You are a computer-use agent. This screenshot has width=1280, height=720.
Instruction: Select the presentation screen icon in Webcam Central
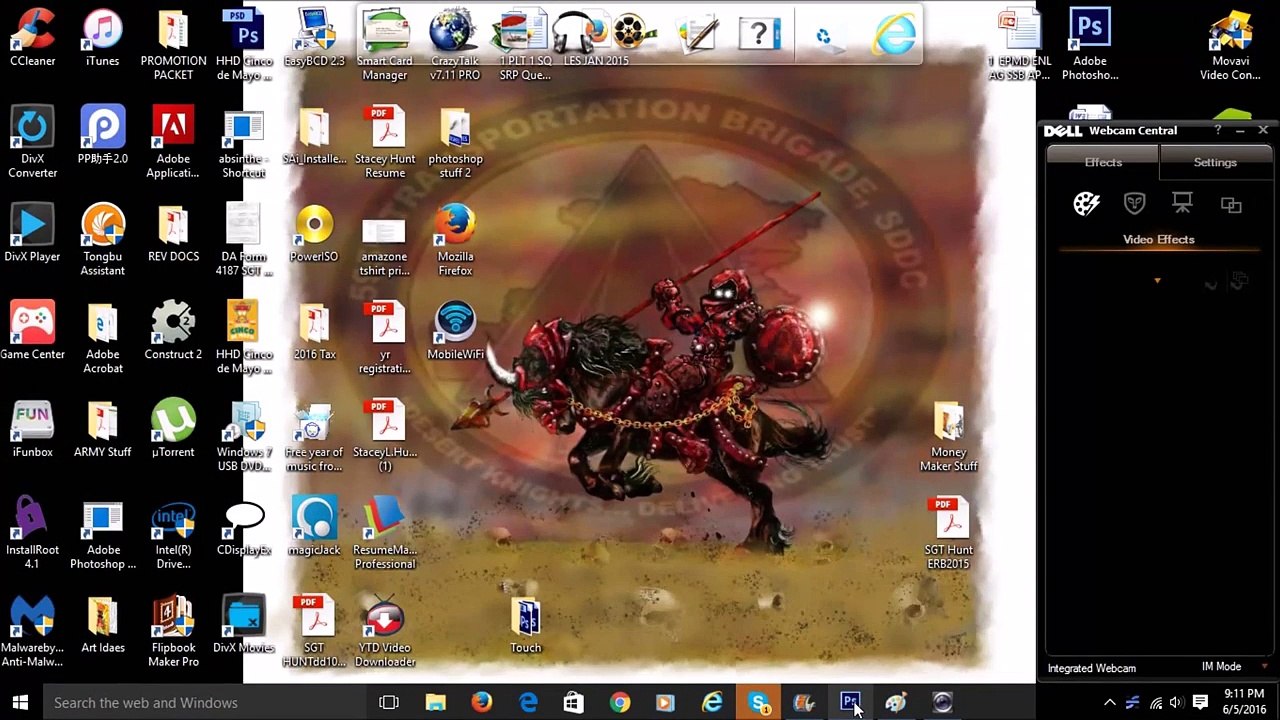(1182, 203)
